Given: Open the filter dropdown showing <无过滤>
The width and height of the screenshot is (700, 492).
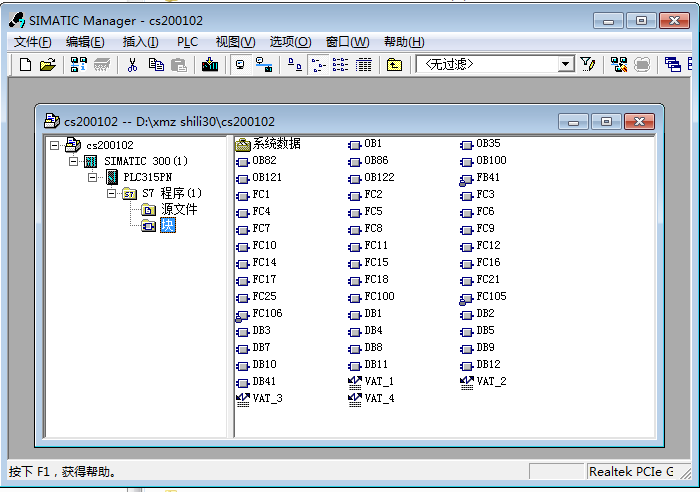Looking at the screenshot, I should [494, 64].
